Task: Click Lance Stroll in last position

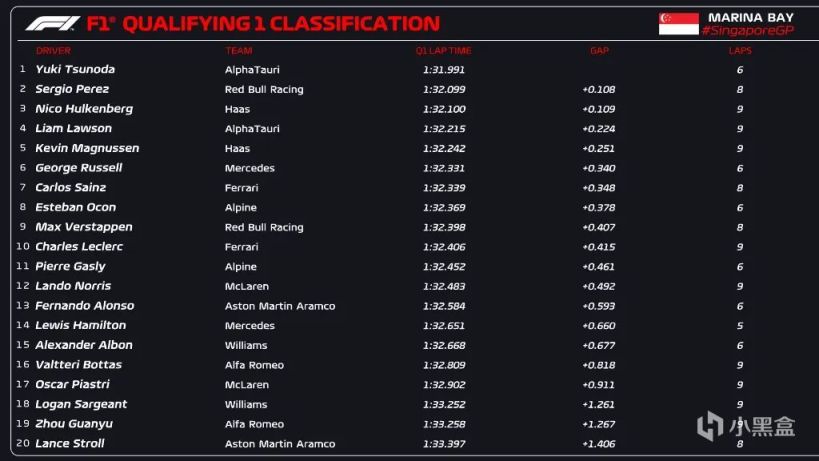Action: point(69,443)
